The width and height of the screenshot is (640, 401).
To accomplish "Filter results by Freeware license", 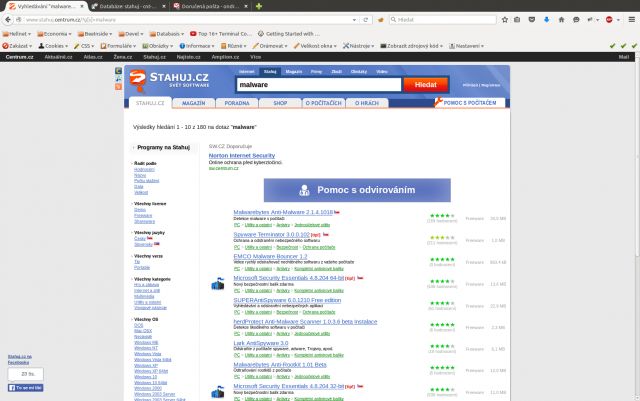I will (x=143, y=215).
